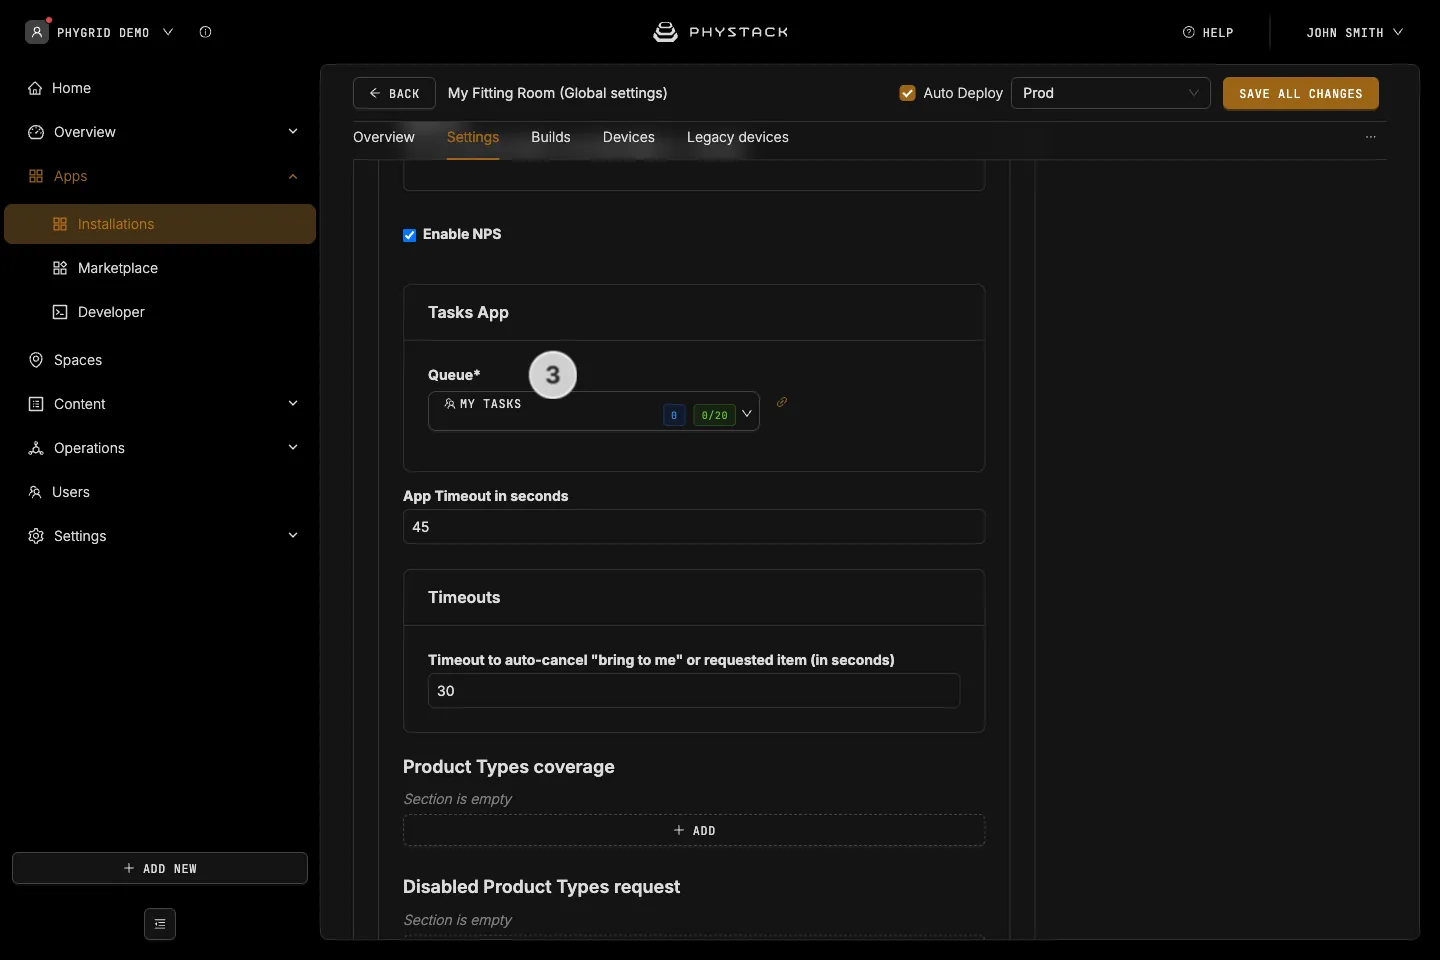This screenshot has height=960, width=1440.
Task: Collapse the Apps section chevron
Action: 293,176
